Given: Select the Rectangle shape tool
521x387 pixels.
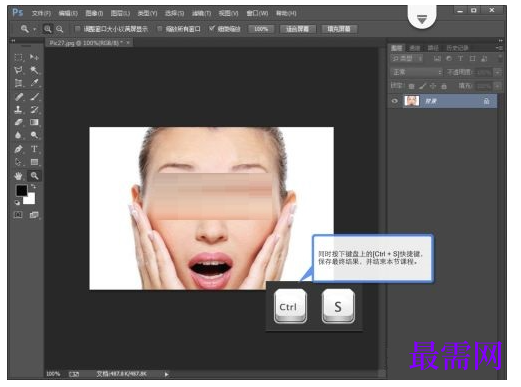Looking at the screenshot, I should 34,162.
